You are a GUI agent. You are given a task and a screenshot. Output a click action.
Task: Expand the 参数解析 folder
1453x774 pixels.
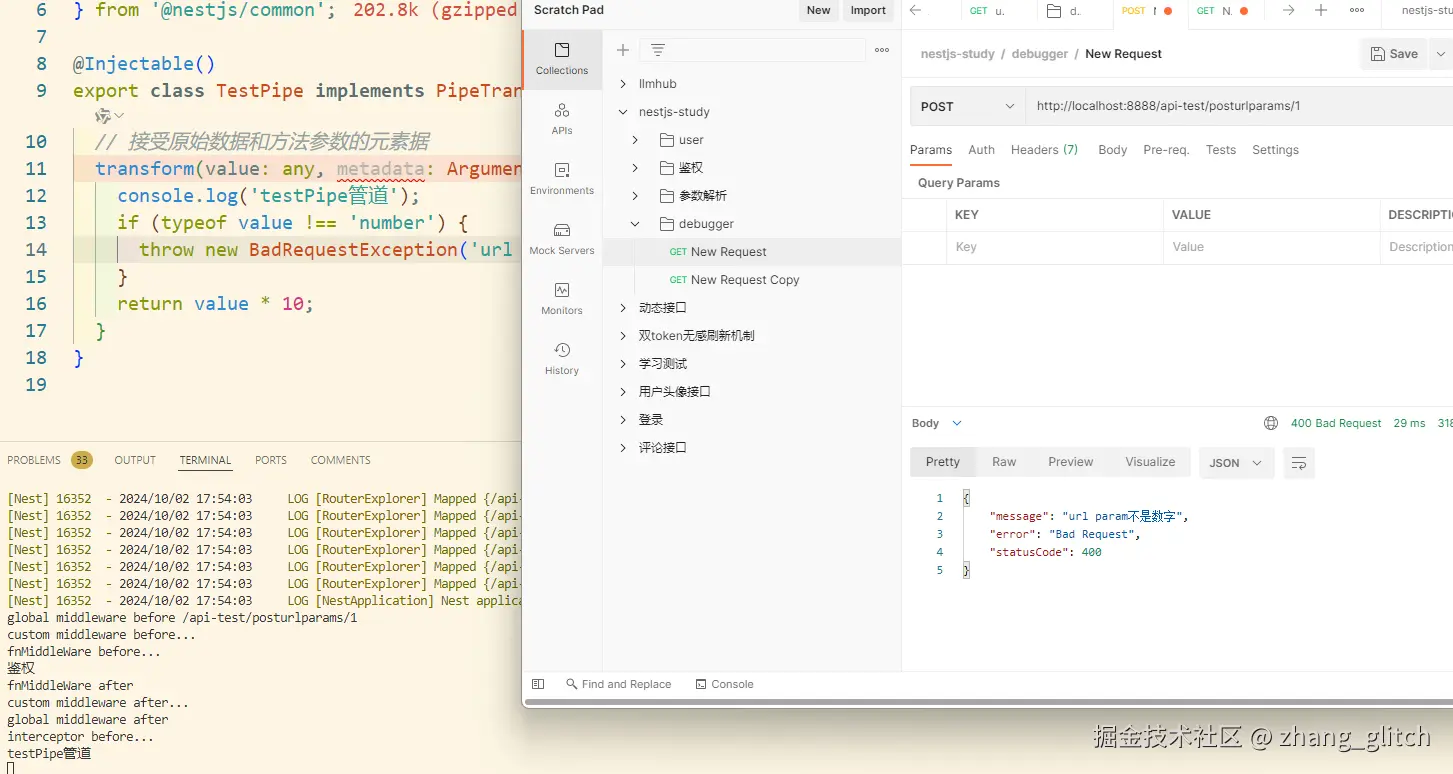(x=635, y=196)
